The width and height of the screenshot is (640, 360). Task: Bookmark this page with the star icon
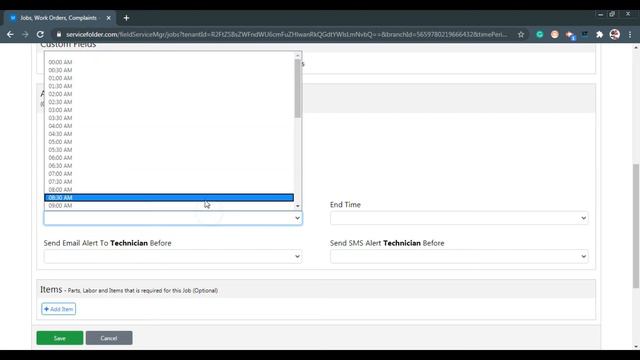click(521, 35)
